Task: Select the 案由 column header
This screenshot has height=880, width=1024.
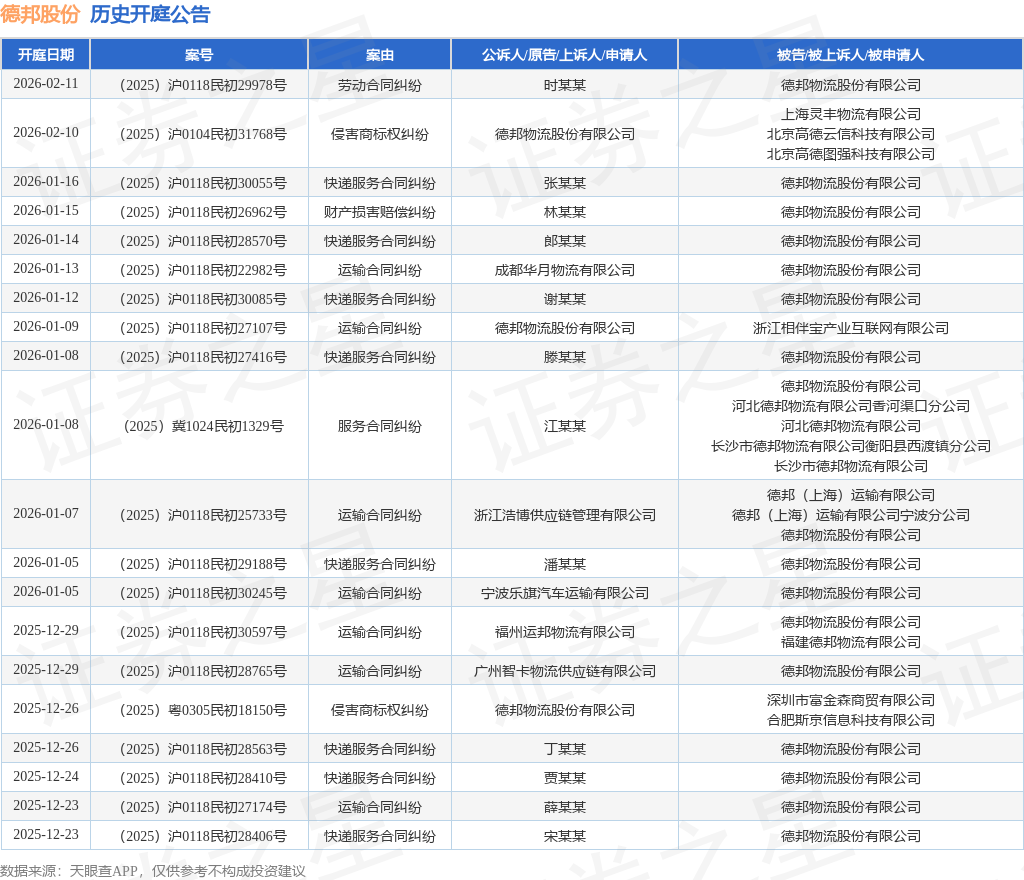Action: pos(379,55)
